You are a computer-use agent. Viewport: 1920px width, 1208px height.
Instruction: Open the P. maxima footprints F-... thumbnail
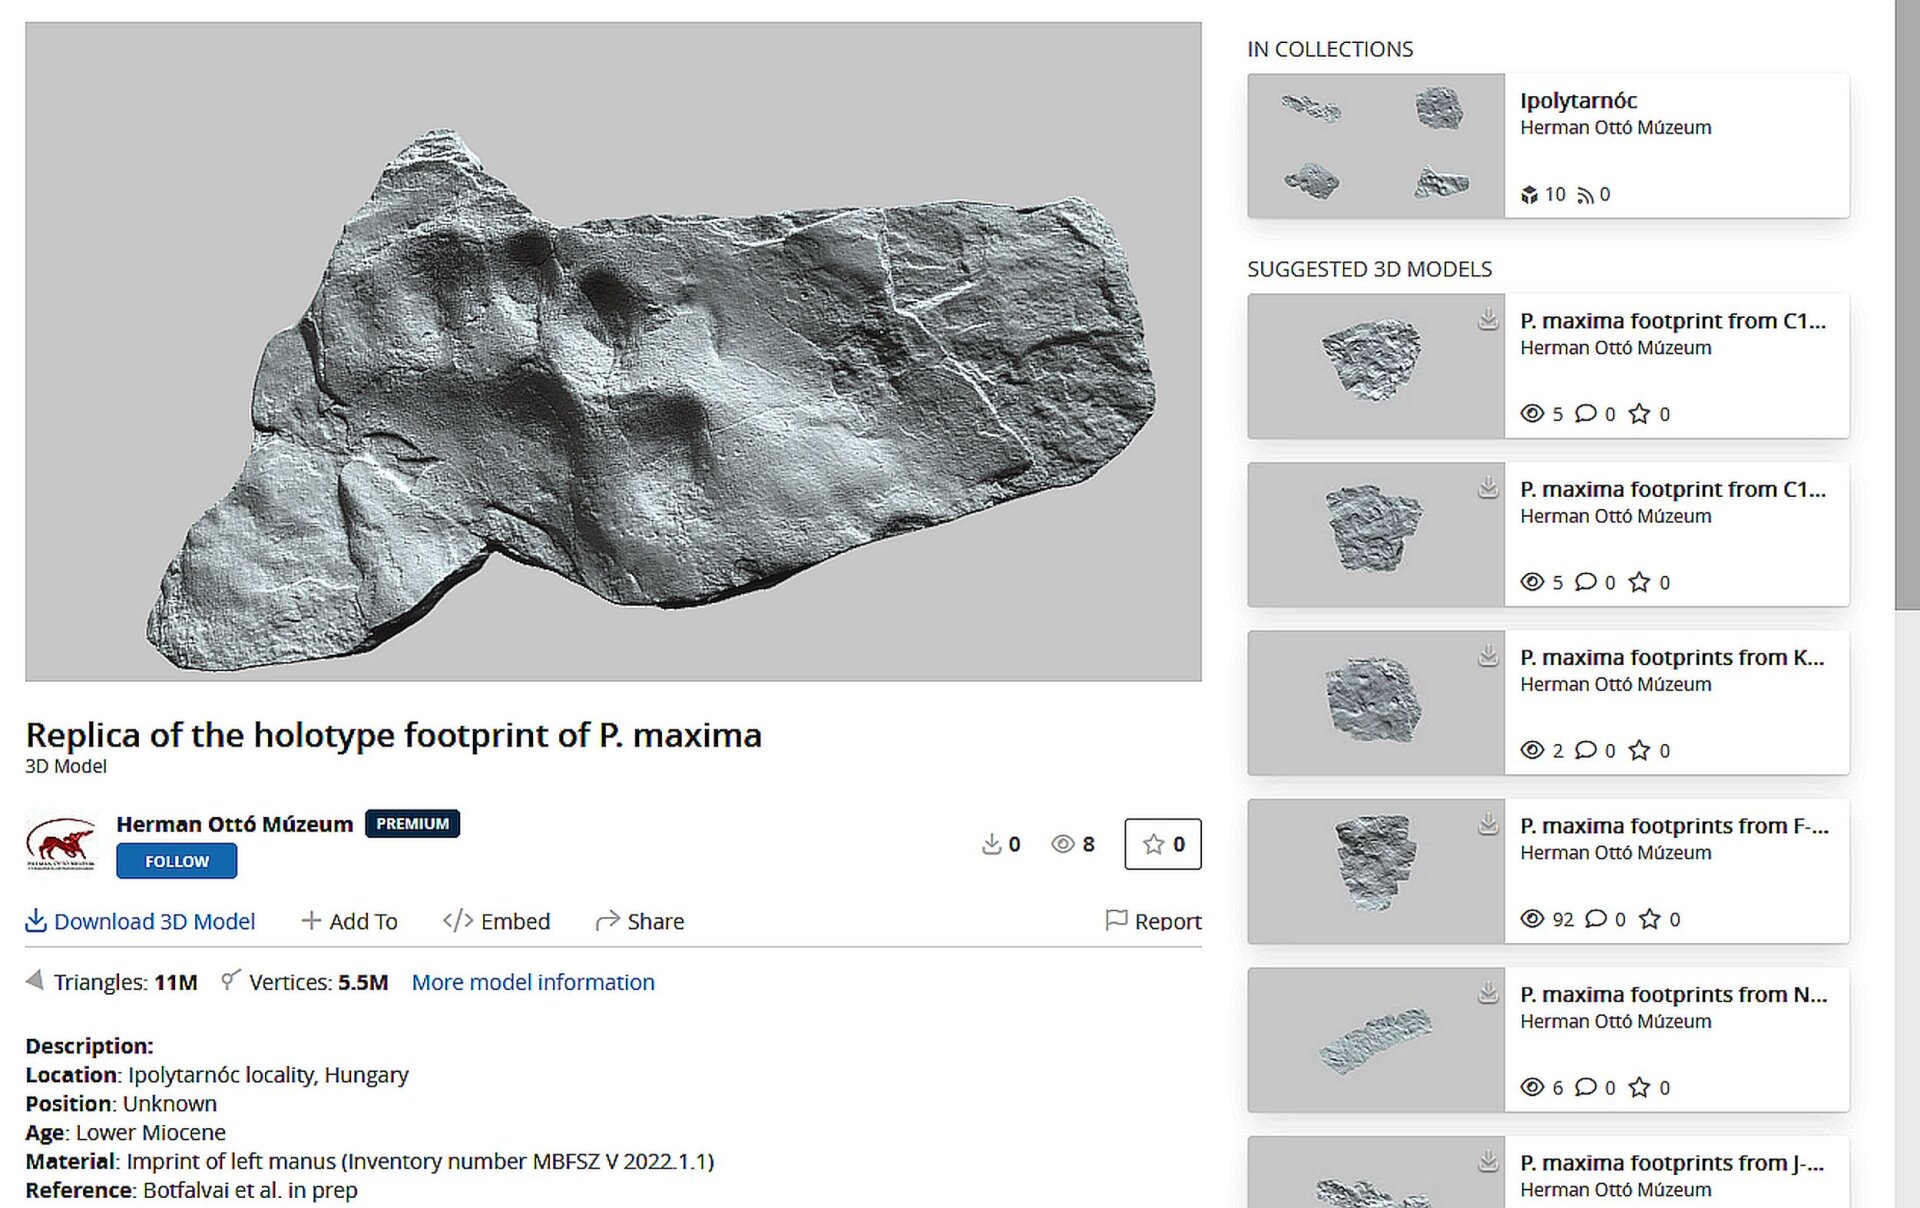(1376, 871)
